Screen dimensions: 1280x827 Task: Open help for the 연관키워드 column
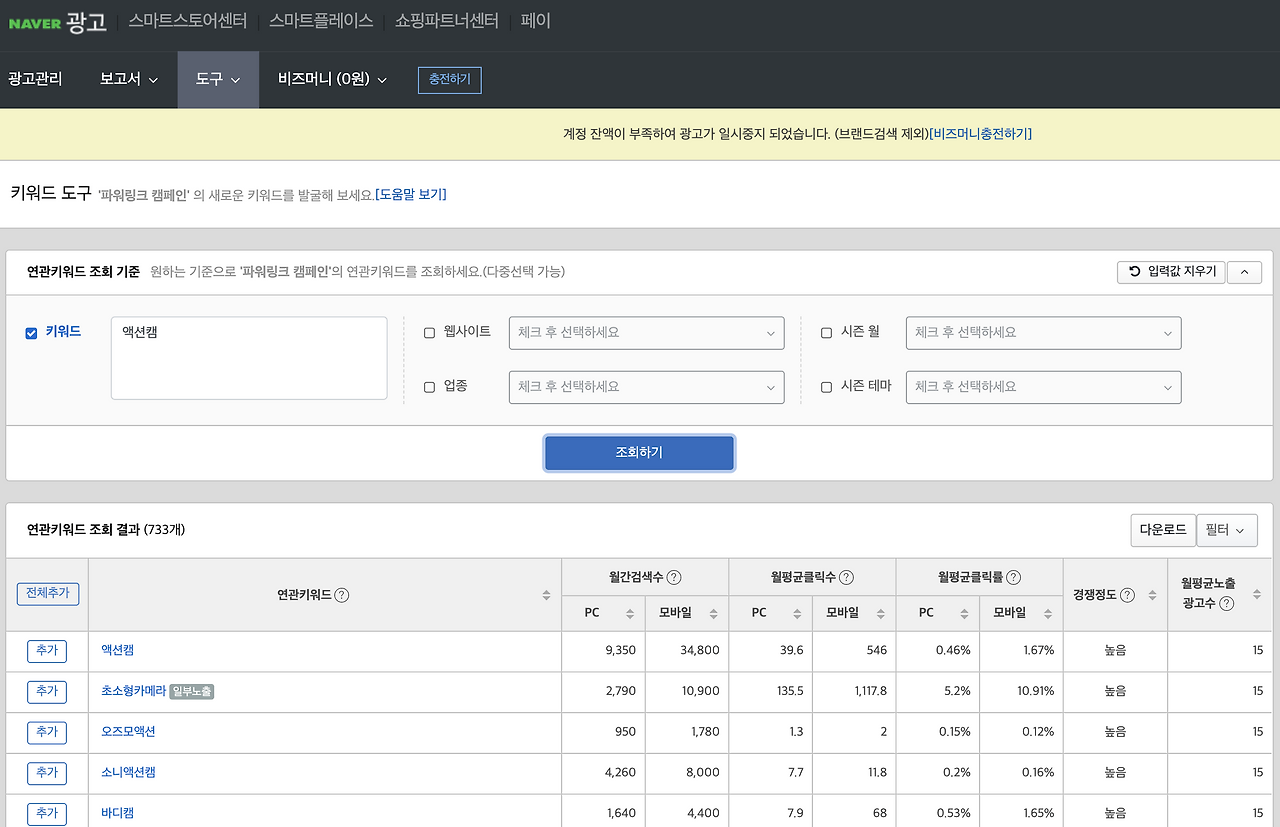(x=342, y=595)
